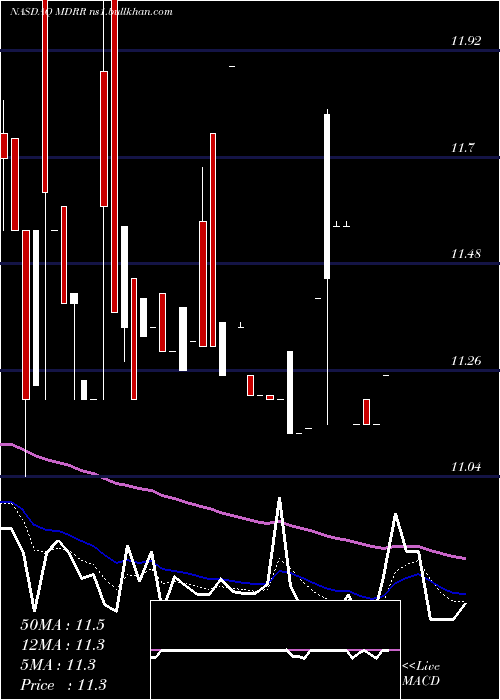Click the 11.7 price axis label

462,148
